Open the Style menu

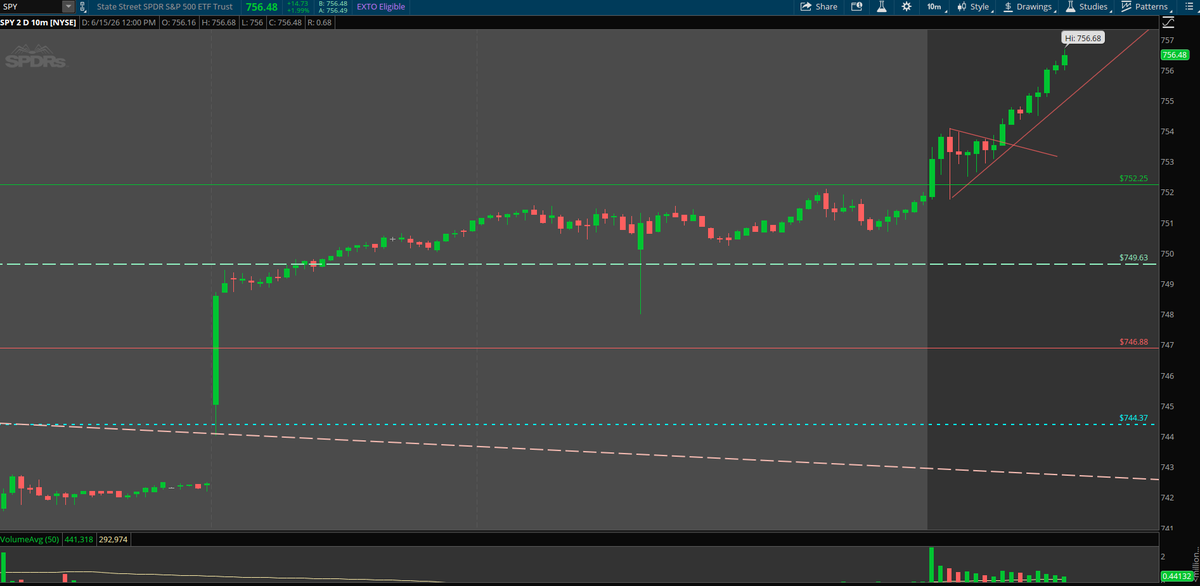point(973,6)
